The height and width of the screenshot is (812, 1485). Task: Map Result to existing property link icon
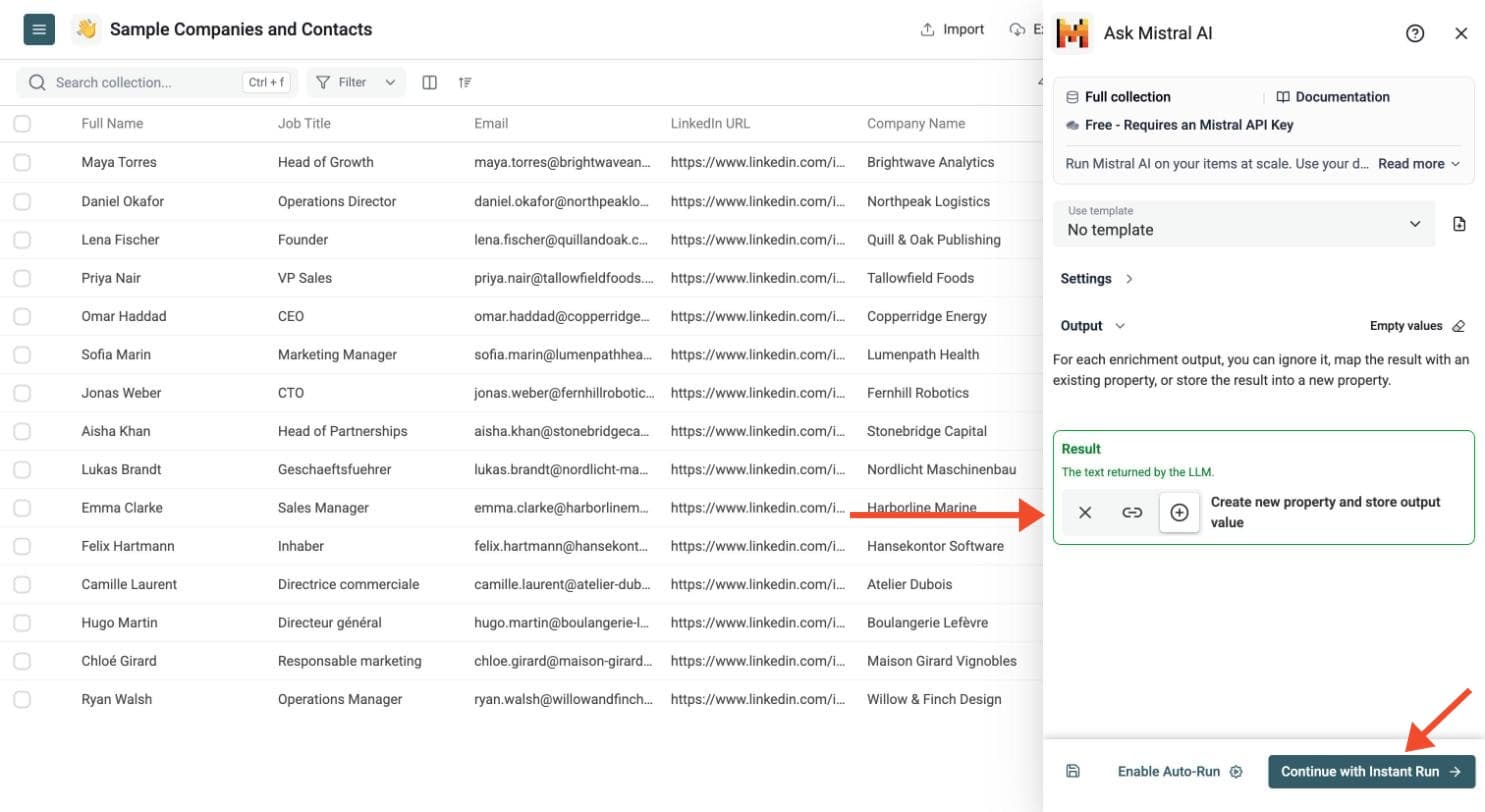(x=1132, y=512)
